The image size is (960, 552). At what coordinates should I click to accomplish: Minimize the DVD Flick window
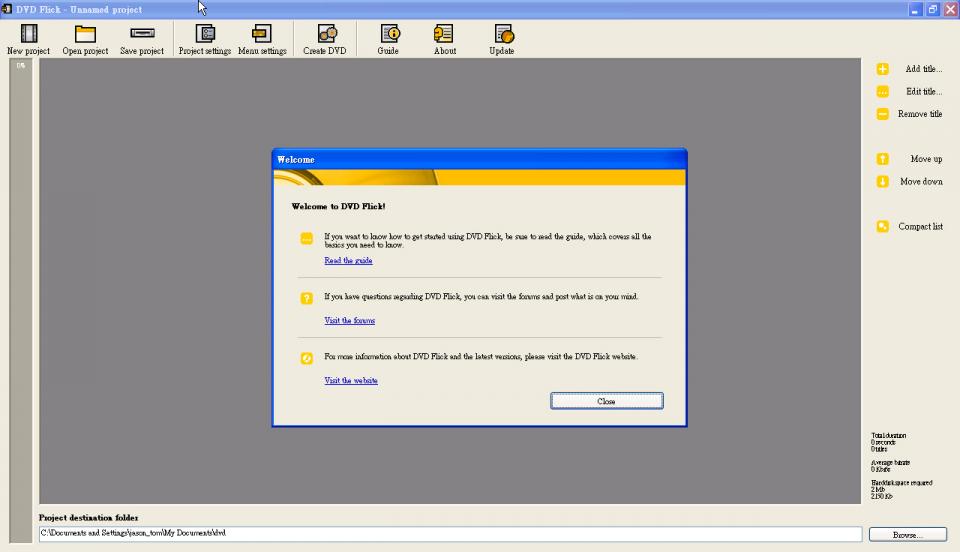click(915, 10)
